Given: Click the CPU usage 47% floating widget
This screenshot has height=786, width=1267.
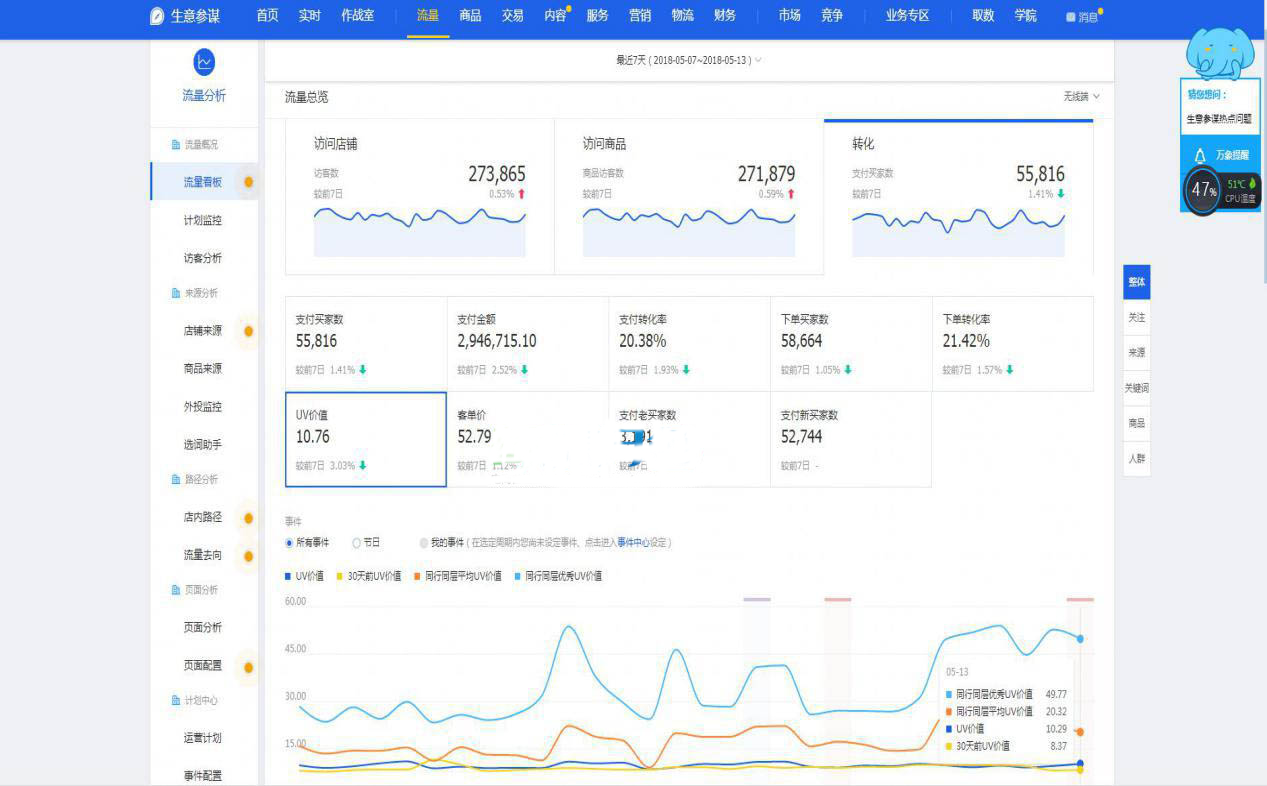Looking at the screenshot, I should tap(1203, 190).
